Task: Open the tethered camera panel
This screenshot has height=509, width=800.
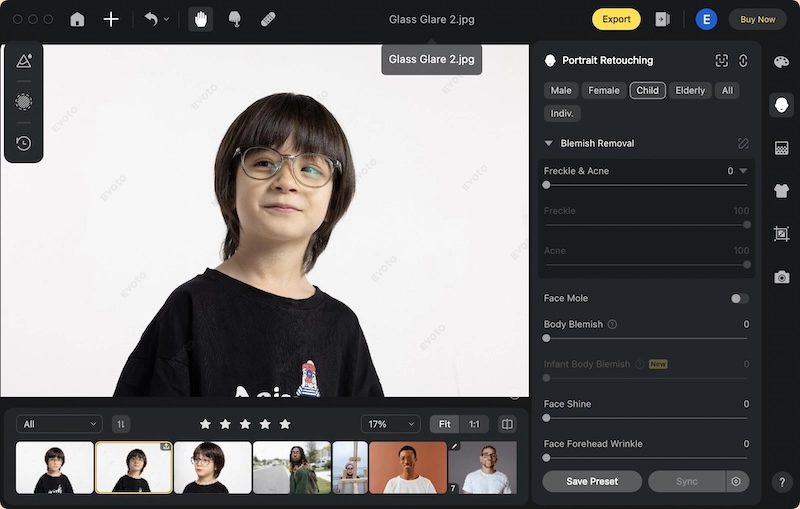Action: click(781, 277)
